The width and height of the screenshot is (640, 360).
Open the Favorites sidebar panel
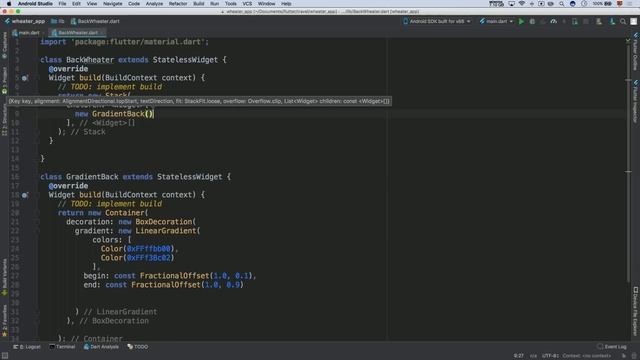click(4, 320)
